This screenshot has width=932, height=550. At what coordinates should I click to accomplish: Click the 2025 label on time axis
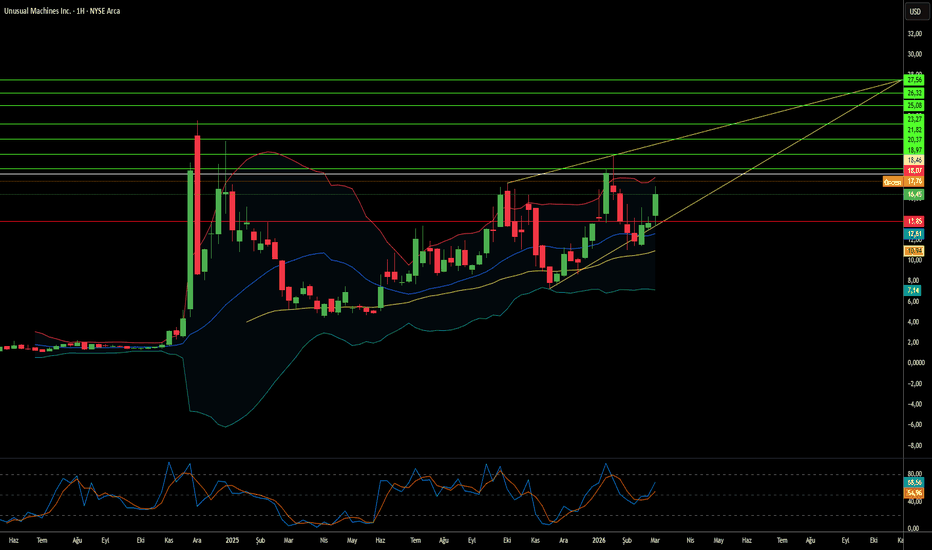pos(230,540)
